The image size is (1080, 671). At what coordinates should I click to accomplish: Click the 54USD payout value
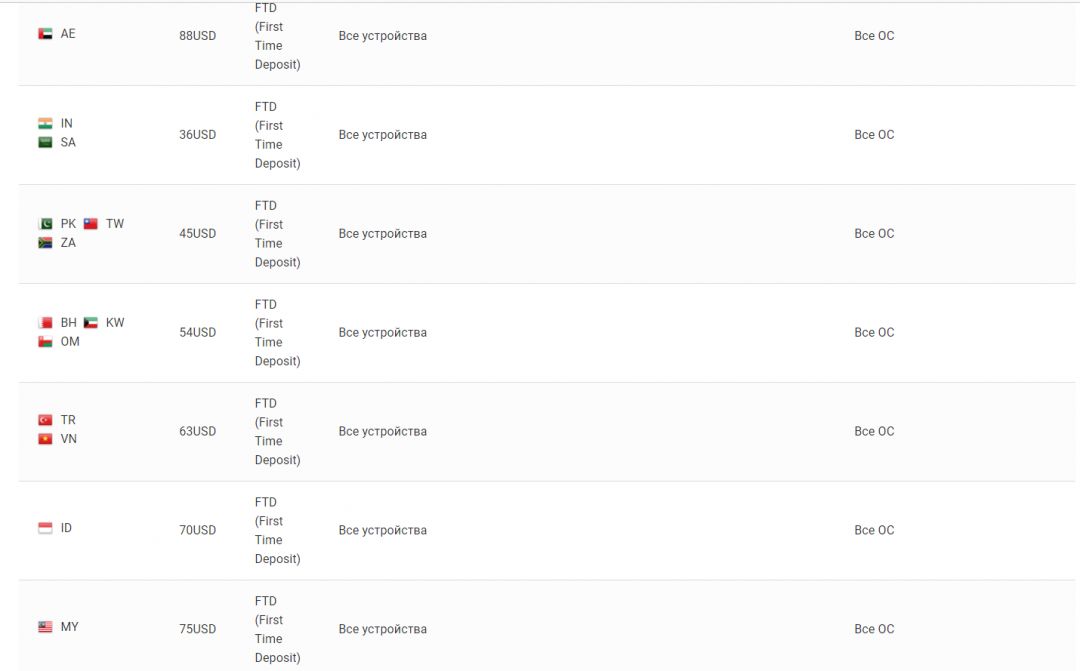198,333
